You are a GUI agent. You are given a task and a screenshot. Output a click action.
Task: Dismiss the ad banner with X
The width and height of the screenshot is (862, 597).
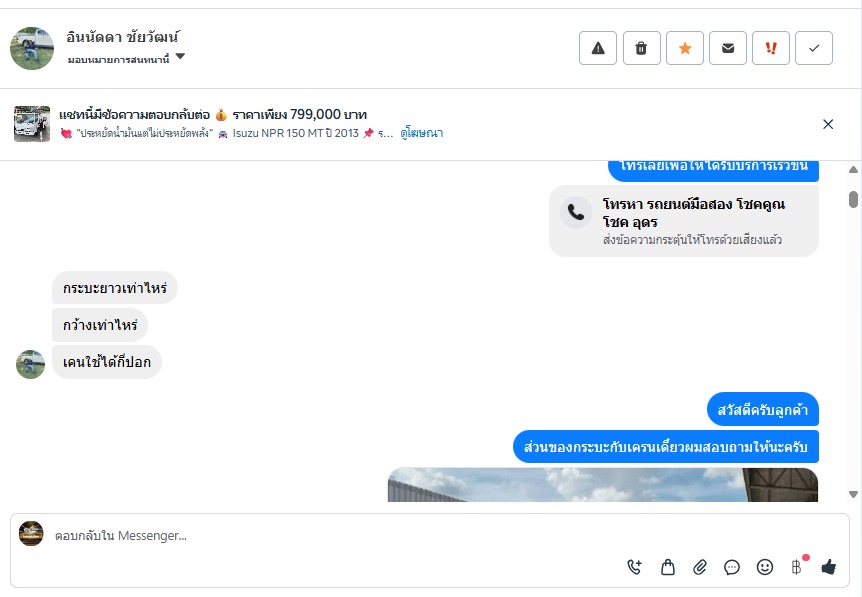click(828, 124)
